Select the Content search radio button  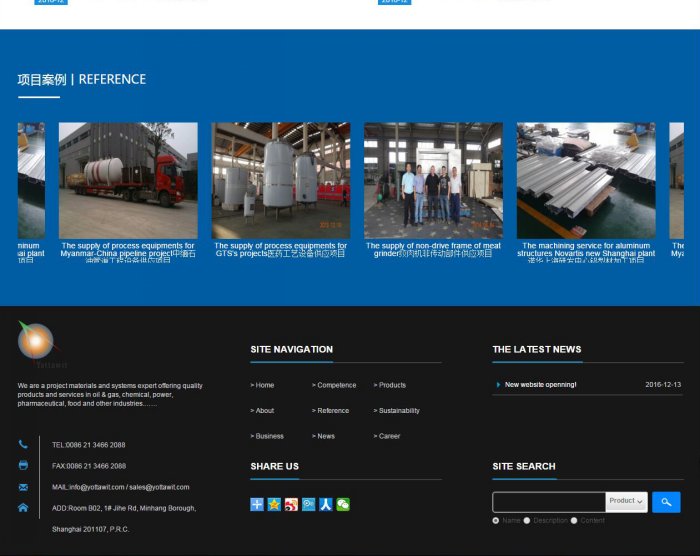574,520
